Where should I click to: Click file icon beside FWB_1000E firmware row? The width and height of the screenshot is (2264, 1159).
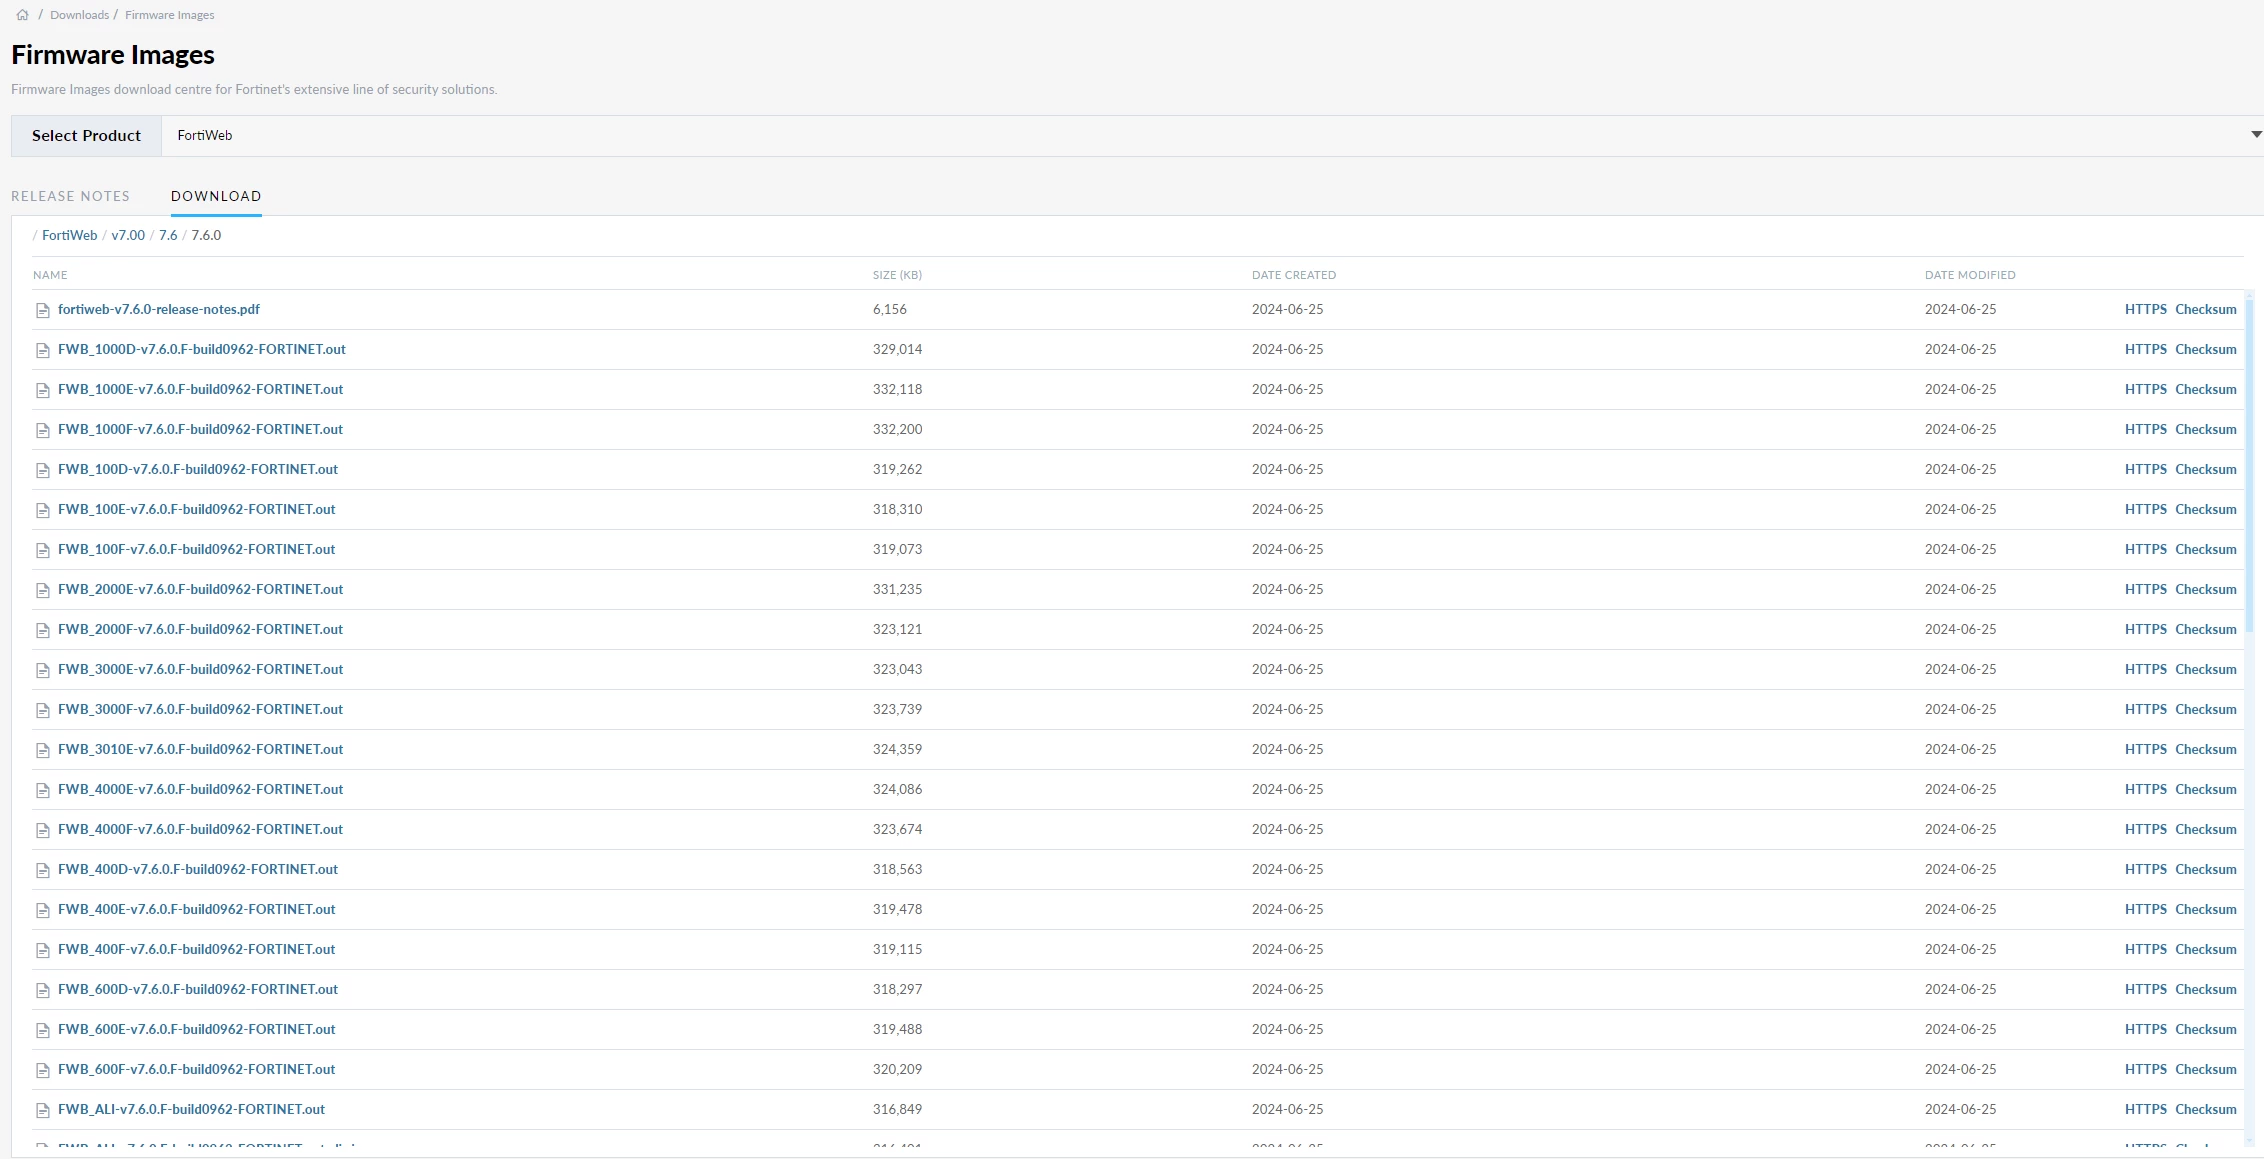coord(43,390)
